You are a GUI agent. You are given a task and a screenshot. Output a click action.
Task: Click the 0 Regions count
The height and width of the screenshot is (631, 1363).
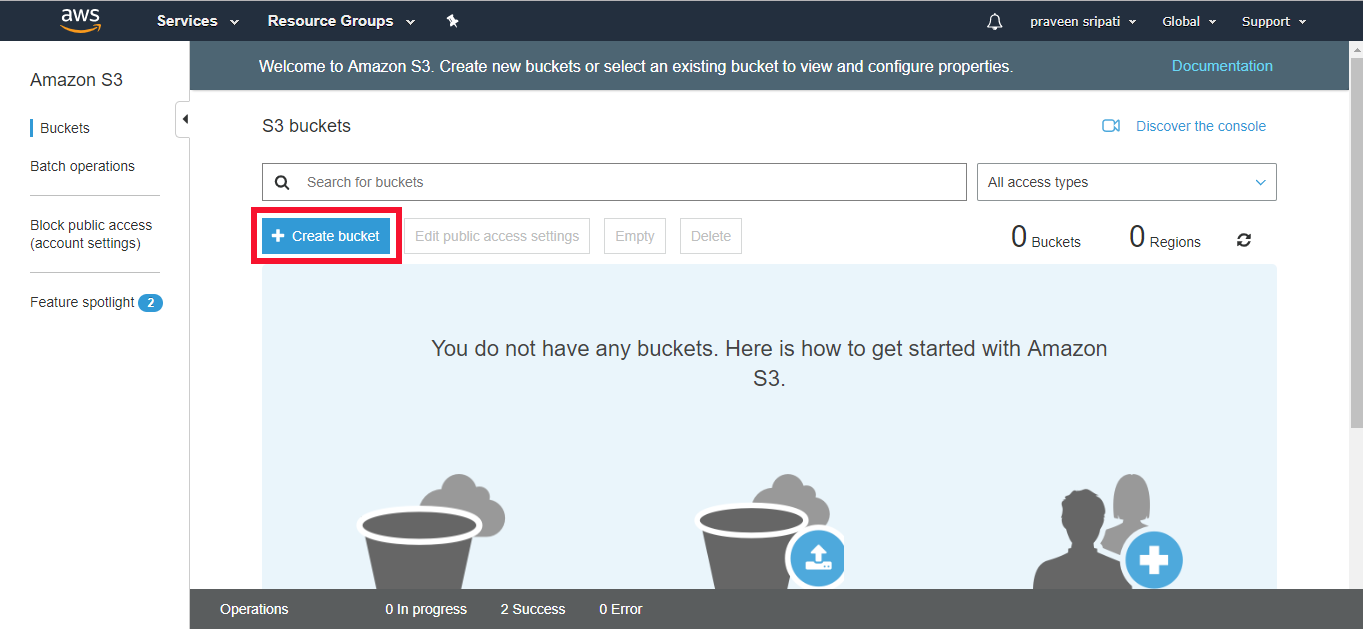pos(1165,237)
